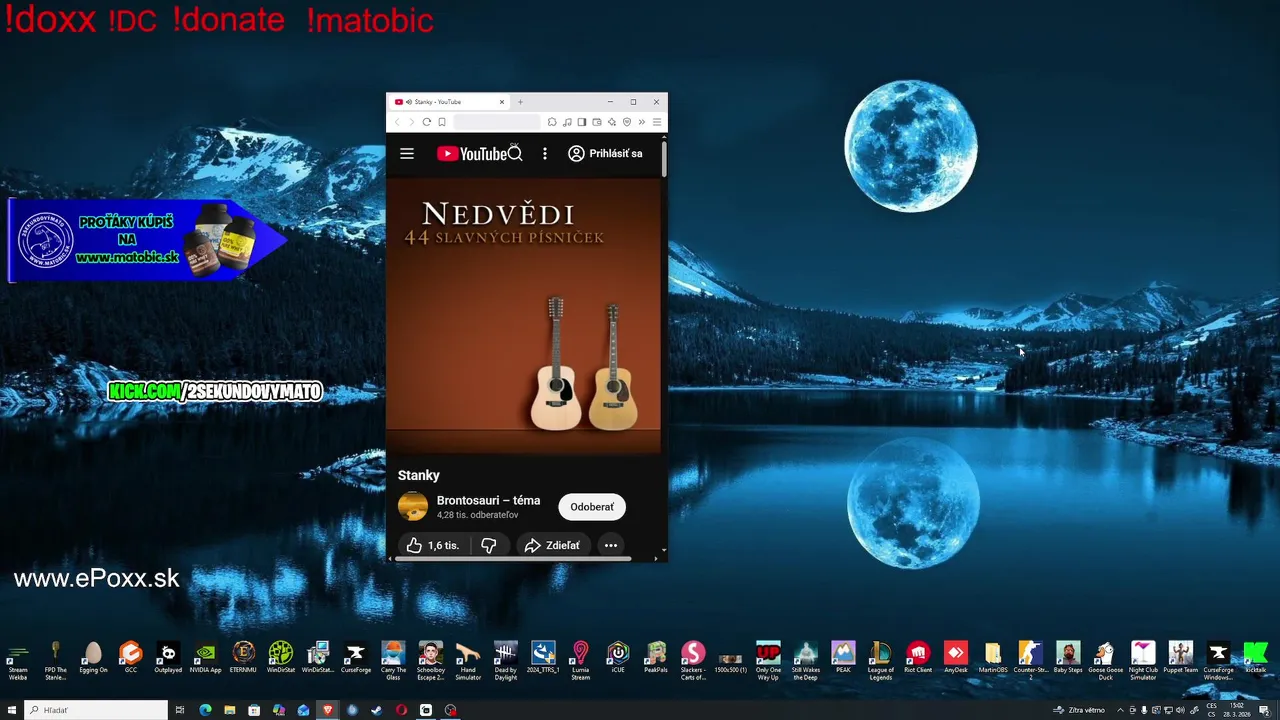This screenshot has width=1280, height=720.
Task: Open Lumia Stream desktop shortcut
Action: click(x=581, y=660)
